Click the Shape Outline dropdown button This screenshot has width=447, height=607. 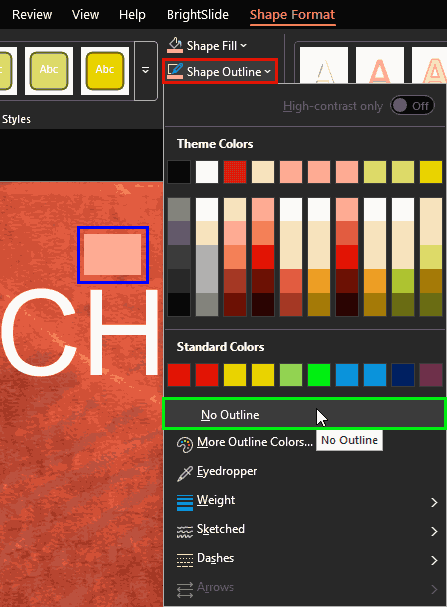click(219, 71)
